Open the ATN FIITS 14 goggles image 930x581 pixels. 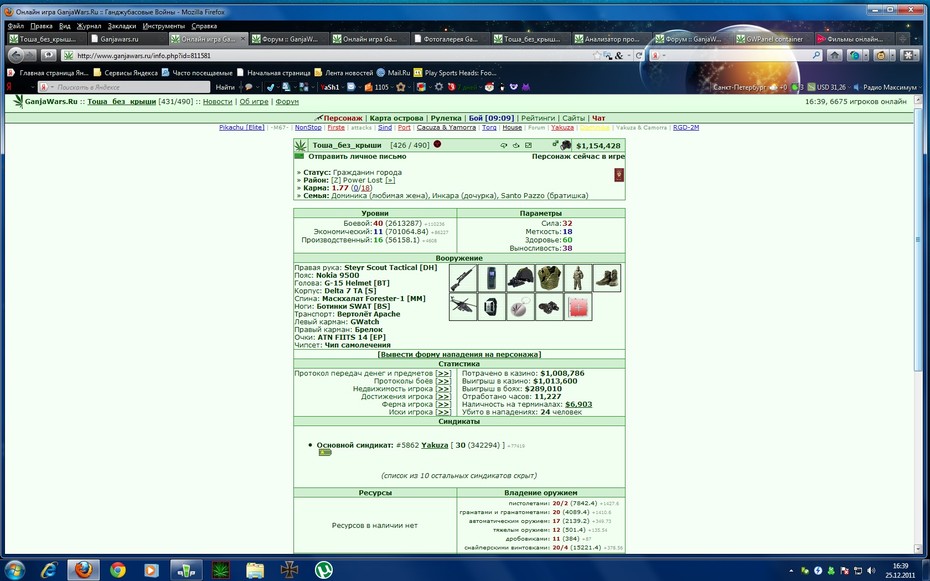pyautogui.click(x=549, y=307)
